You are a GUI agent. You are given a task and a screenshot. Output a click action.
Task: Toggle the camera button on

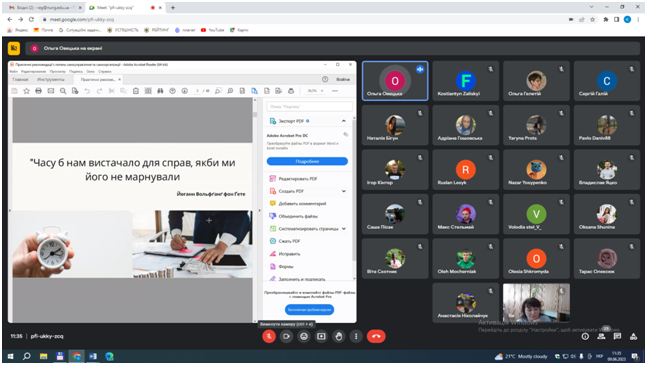286,337
